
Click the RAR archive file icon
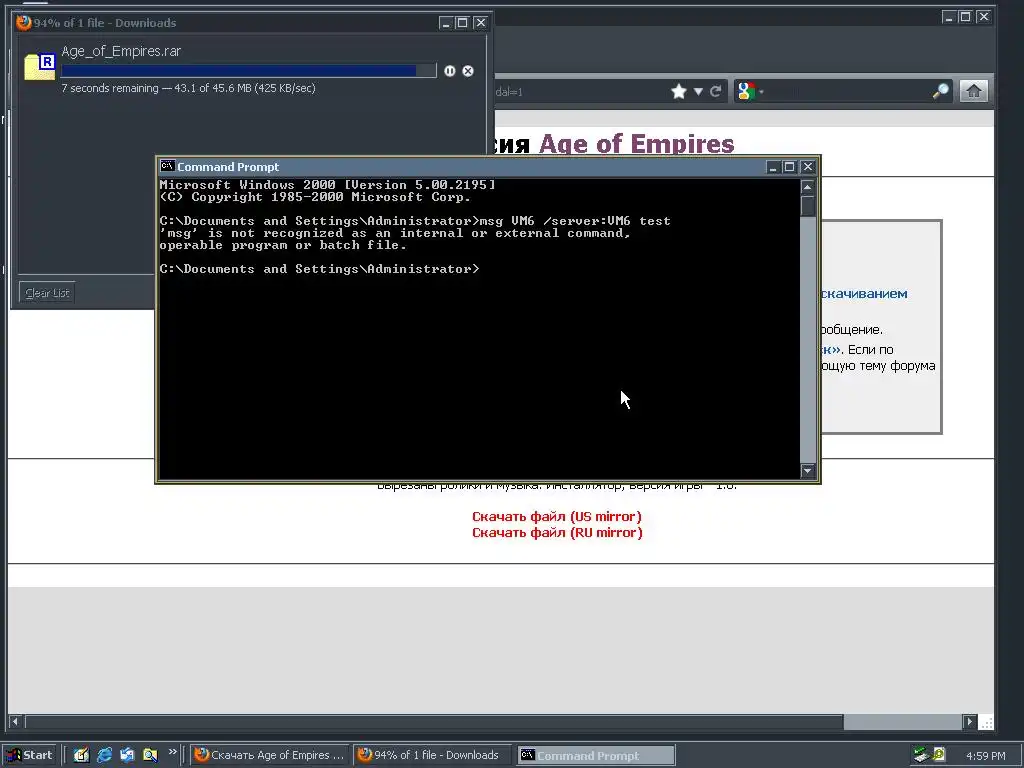40,67
